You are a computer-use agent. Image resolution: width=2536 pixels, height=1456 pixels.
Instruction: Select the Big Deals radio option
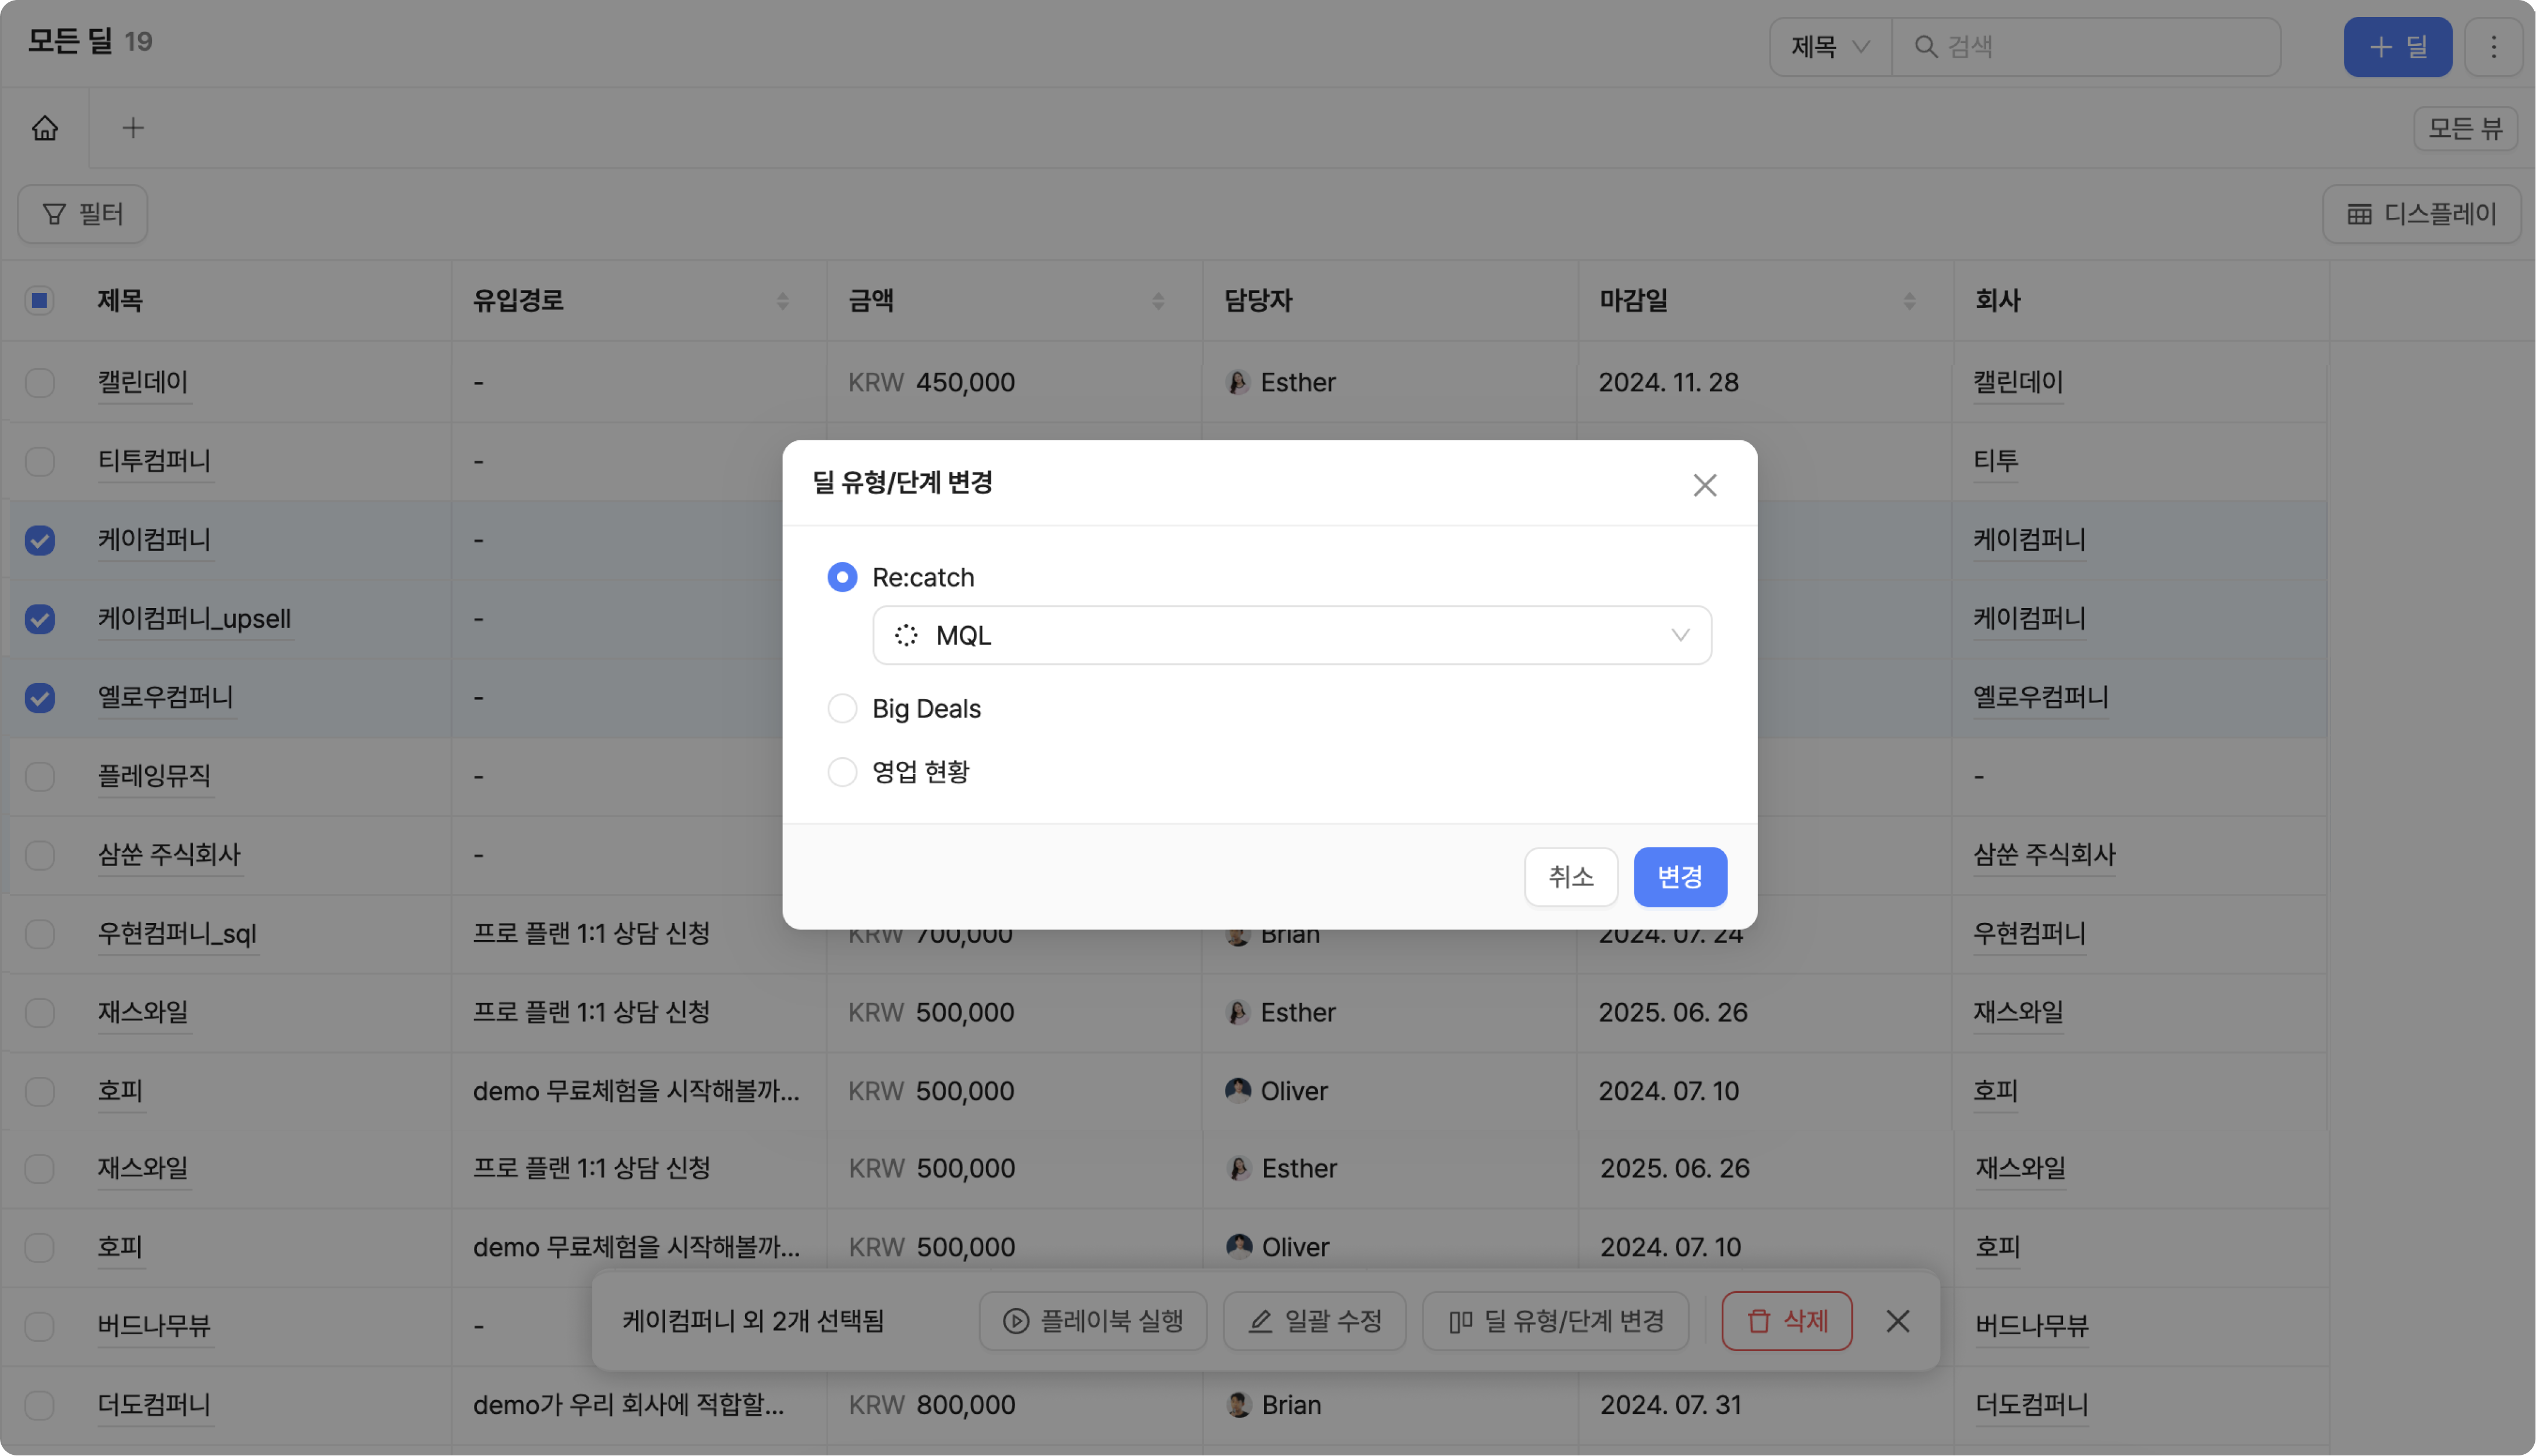click(x=842, y=709)
